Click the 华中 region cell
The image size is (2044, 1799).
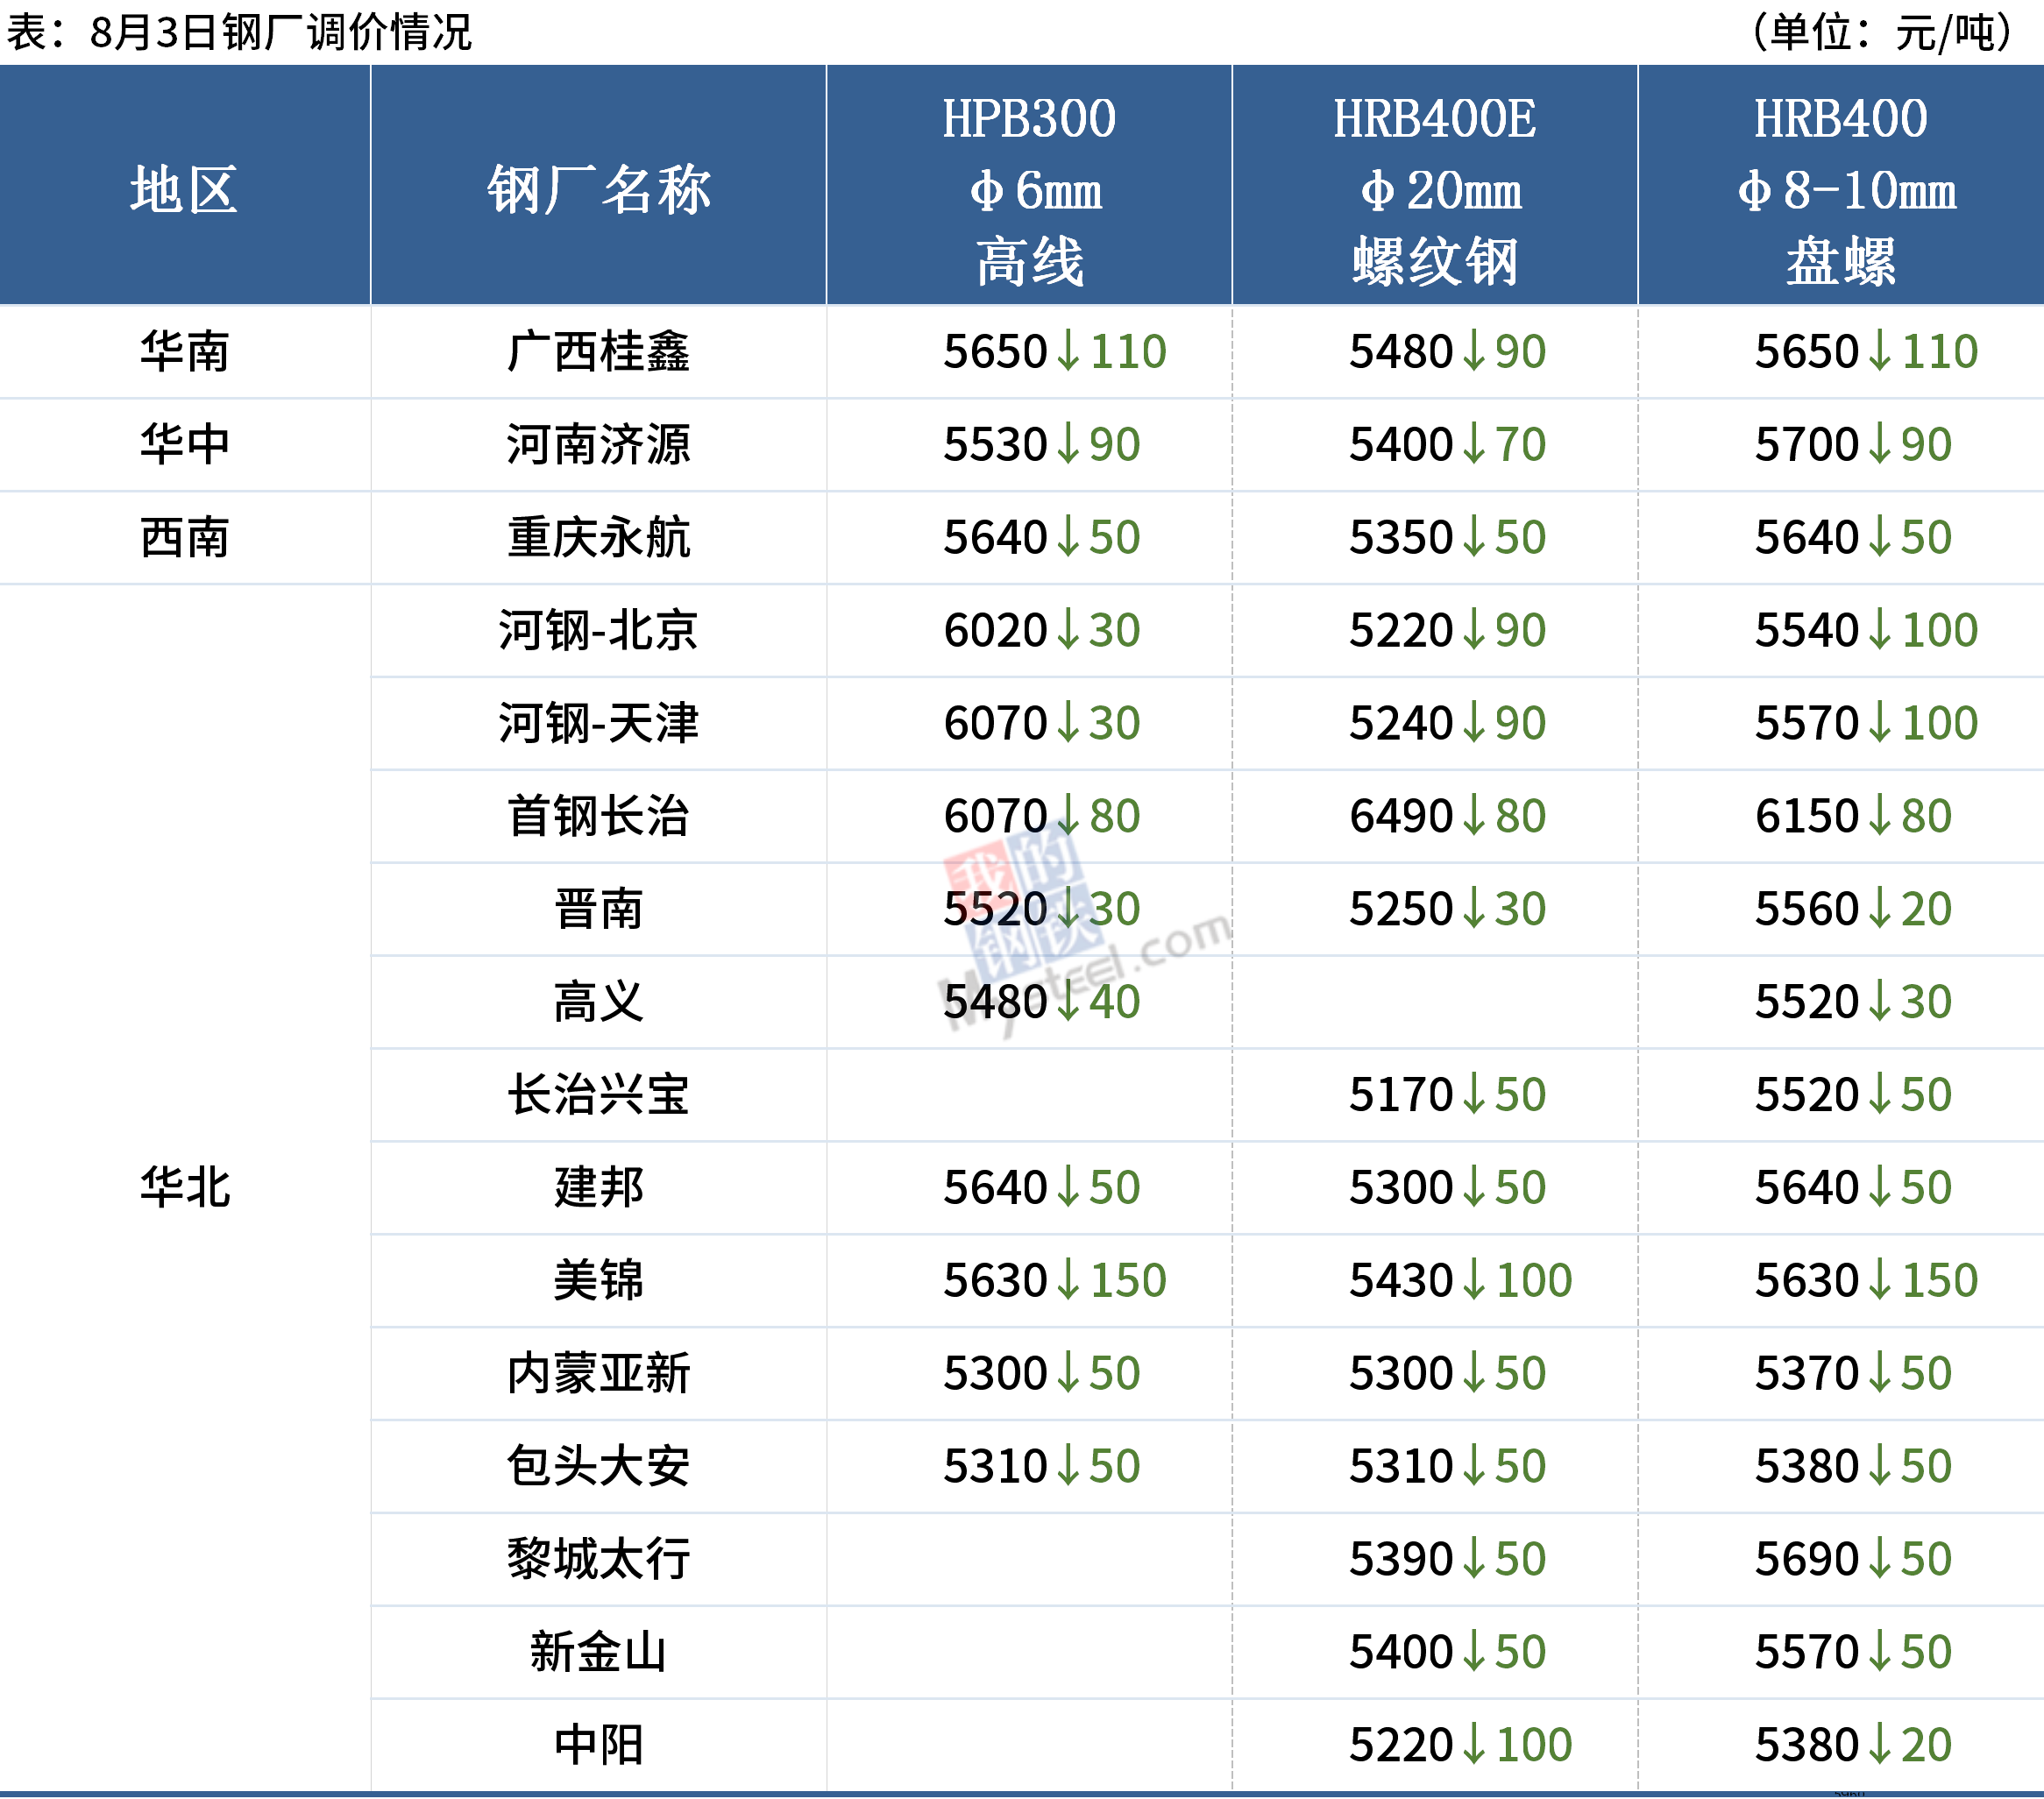click(185, 444)
